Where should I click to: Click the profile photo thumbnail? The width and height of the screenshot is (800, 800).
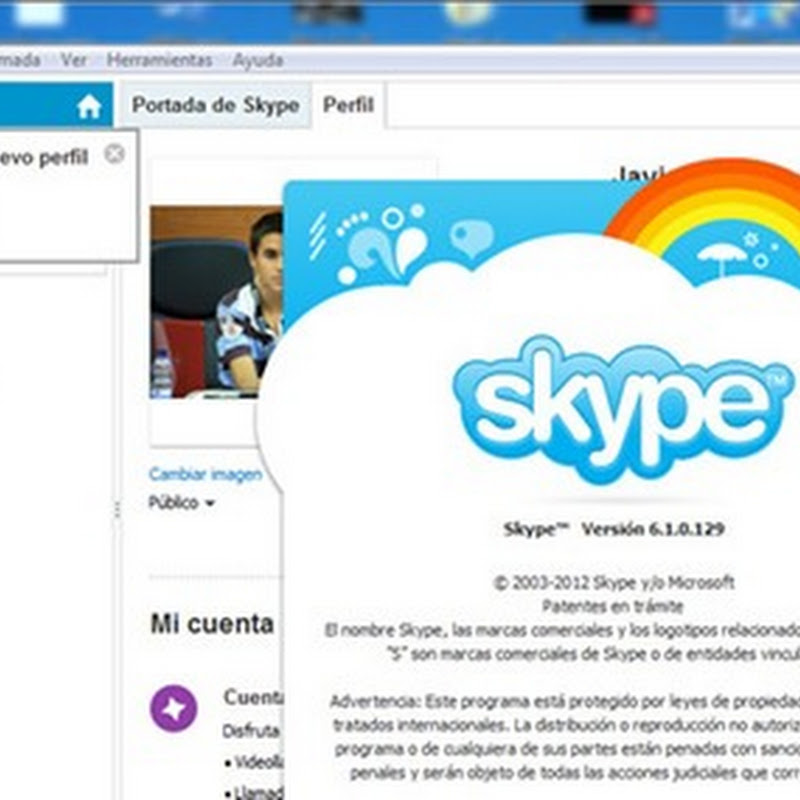point(216,302)
